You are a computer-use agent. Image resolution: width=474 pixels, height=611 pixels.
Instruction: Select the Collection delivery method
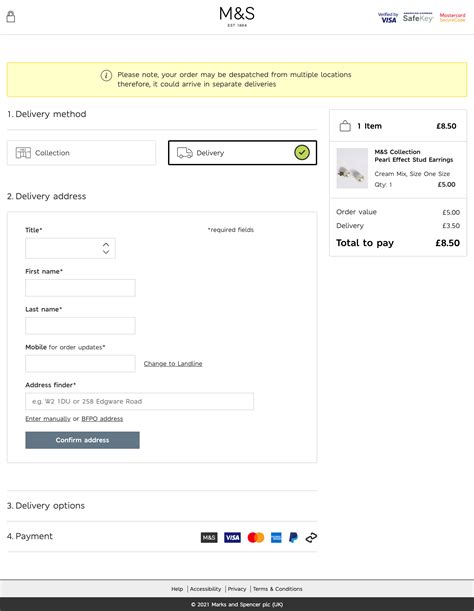click(x=81, y=153)
